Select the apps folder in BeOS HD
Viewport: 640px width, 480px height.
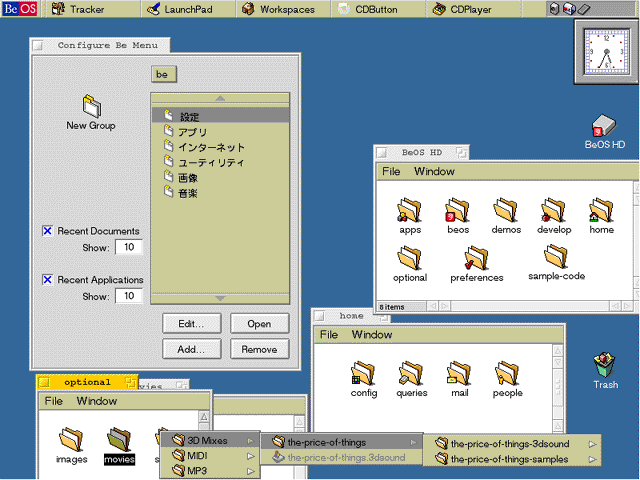click(410, 216)
